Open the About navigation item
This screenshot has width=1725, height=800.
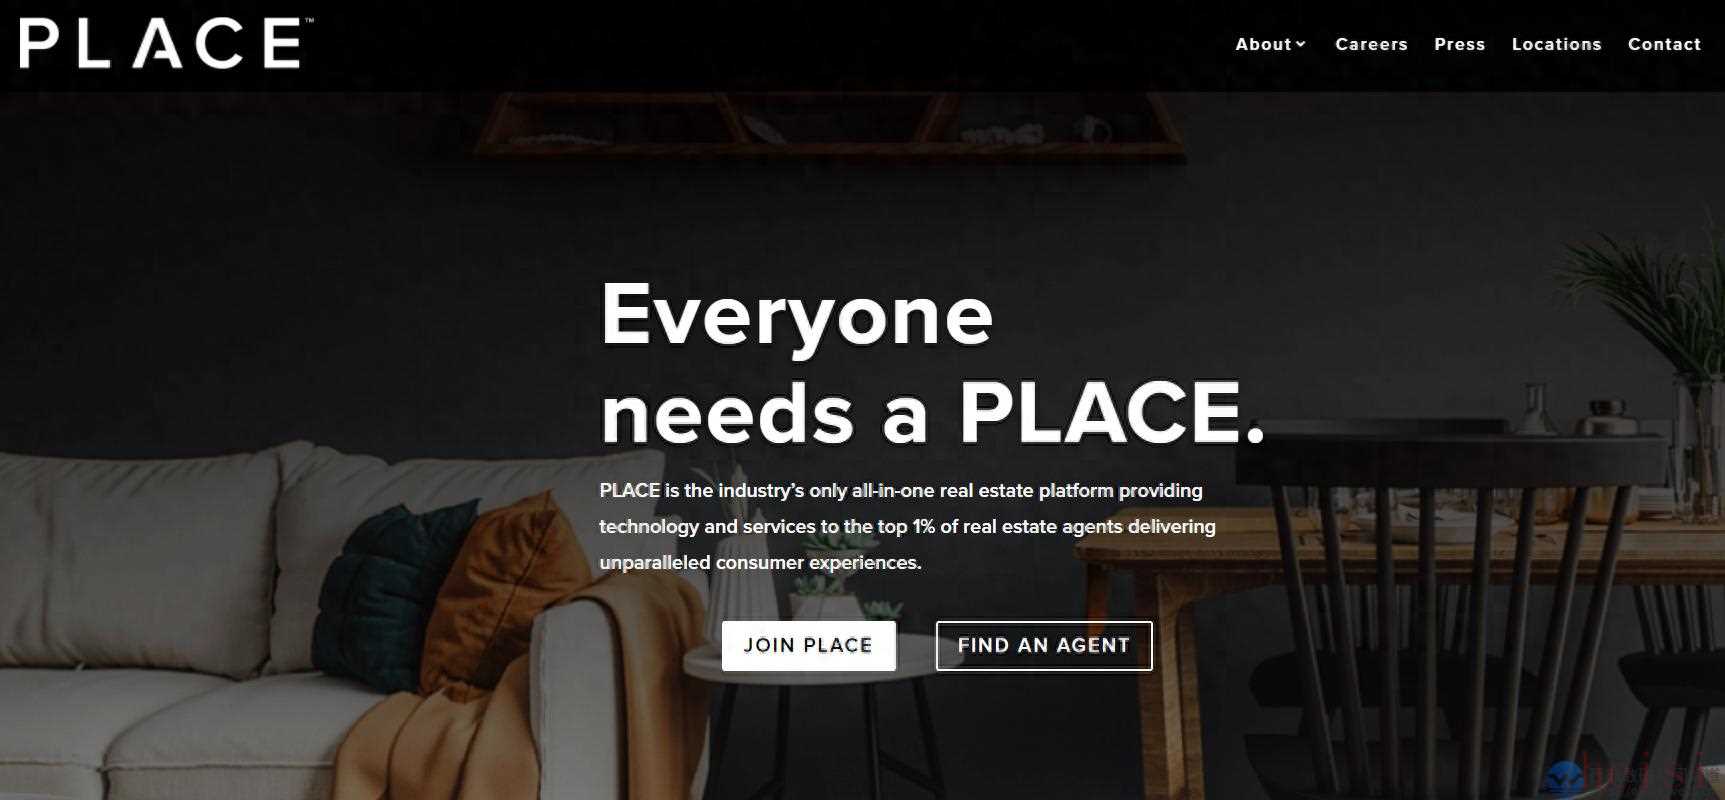1263,44
